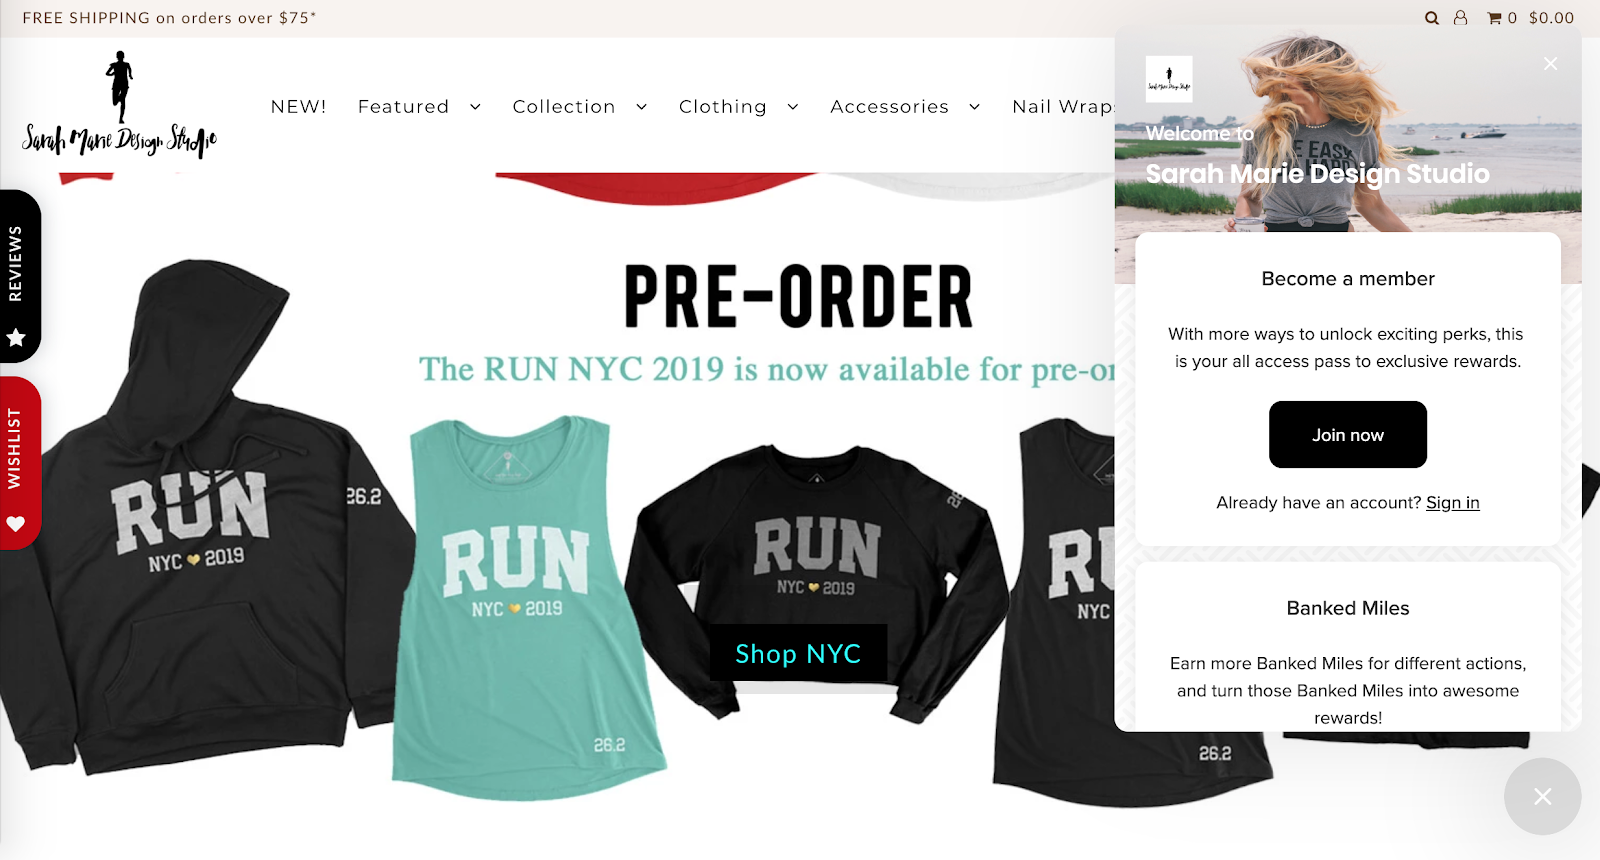Viewport: 1600px width, 860px height.
Task: Dismiss rewards launcher round X button
Action: coord(1543,796)
